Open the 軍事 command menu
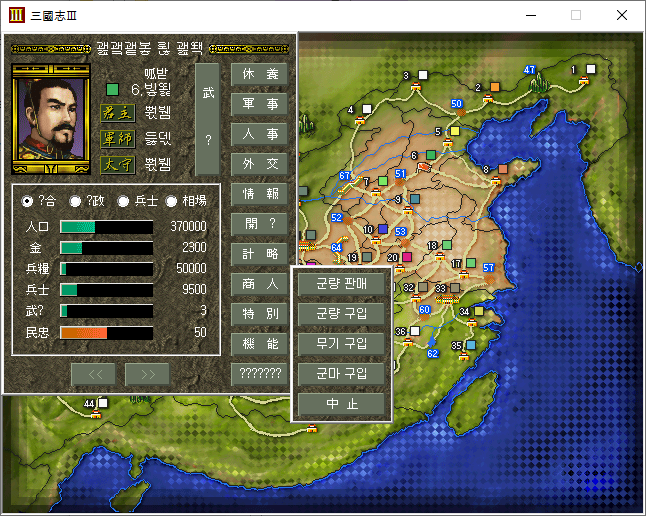Screen dimensions: 646x516 260,104
